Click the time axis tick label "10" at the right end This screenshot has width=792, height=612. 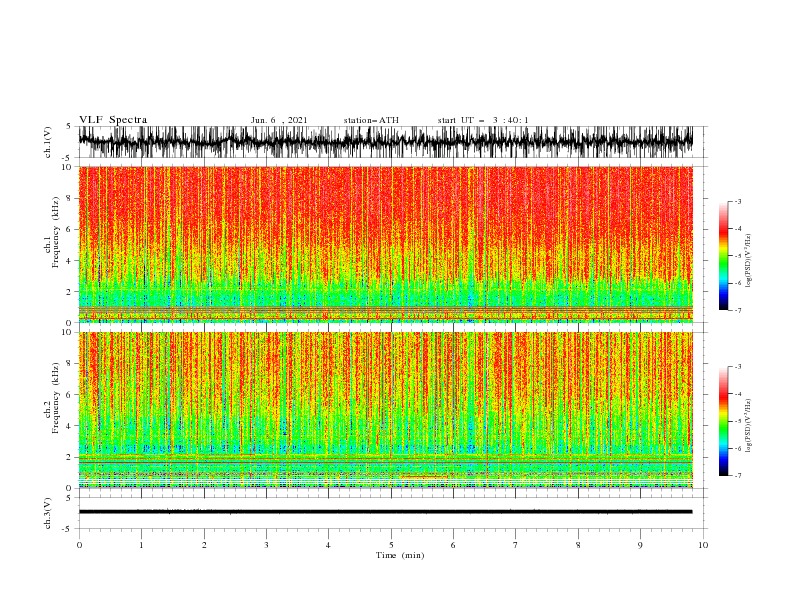[x=703, y=545]
